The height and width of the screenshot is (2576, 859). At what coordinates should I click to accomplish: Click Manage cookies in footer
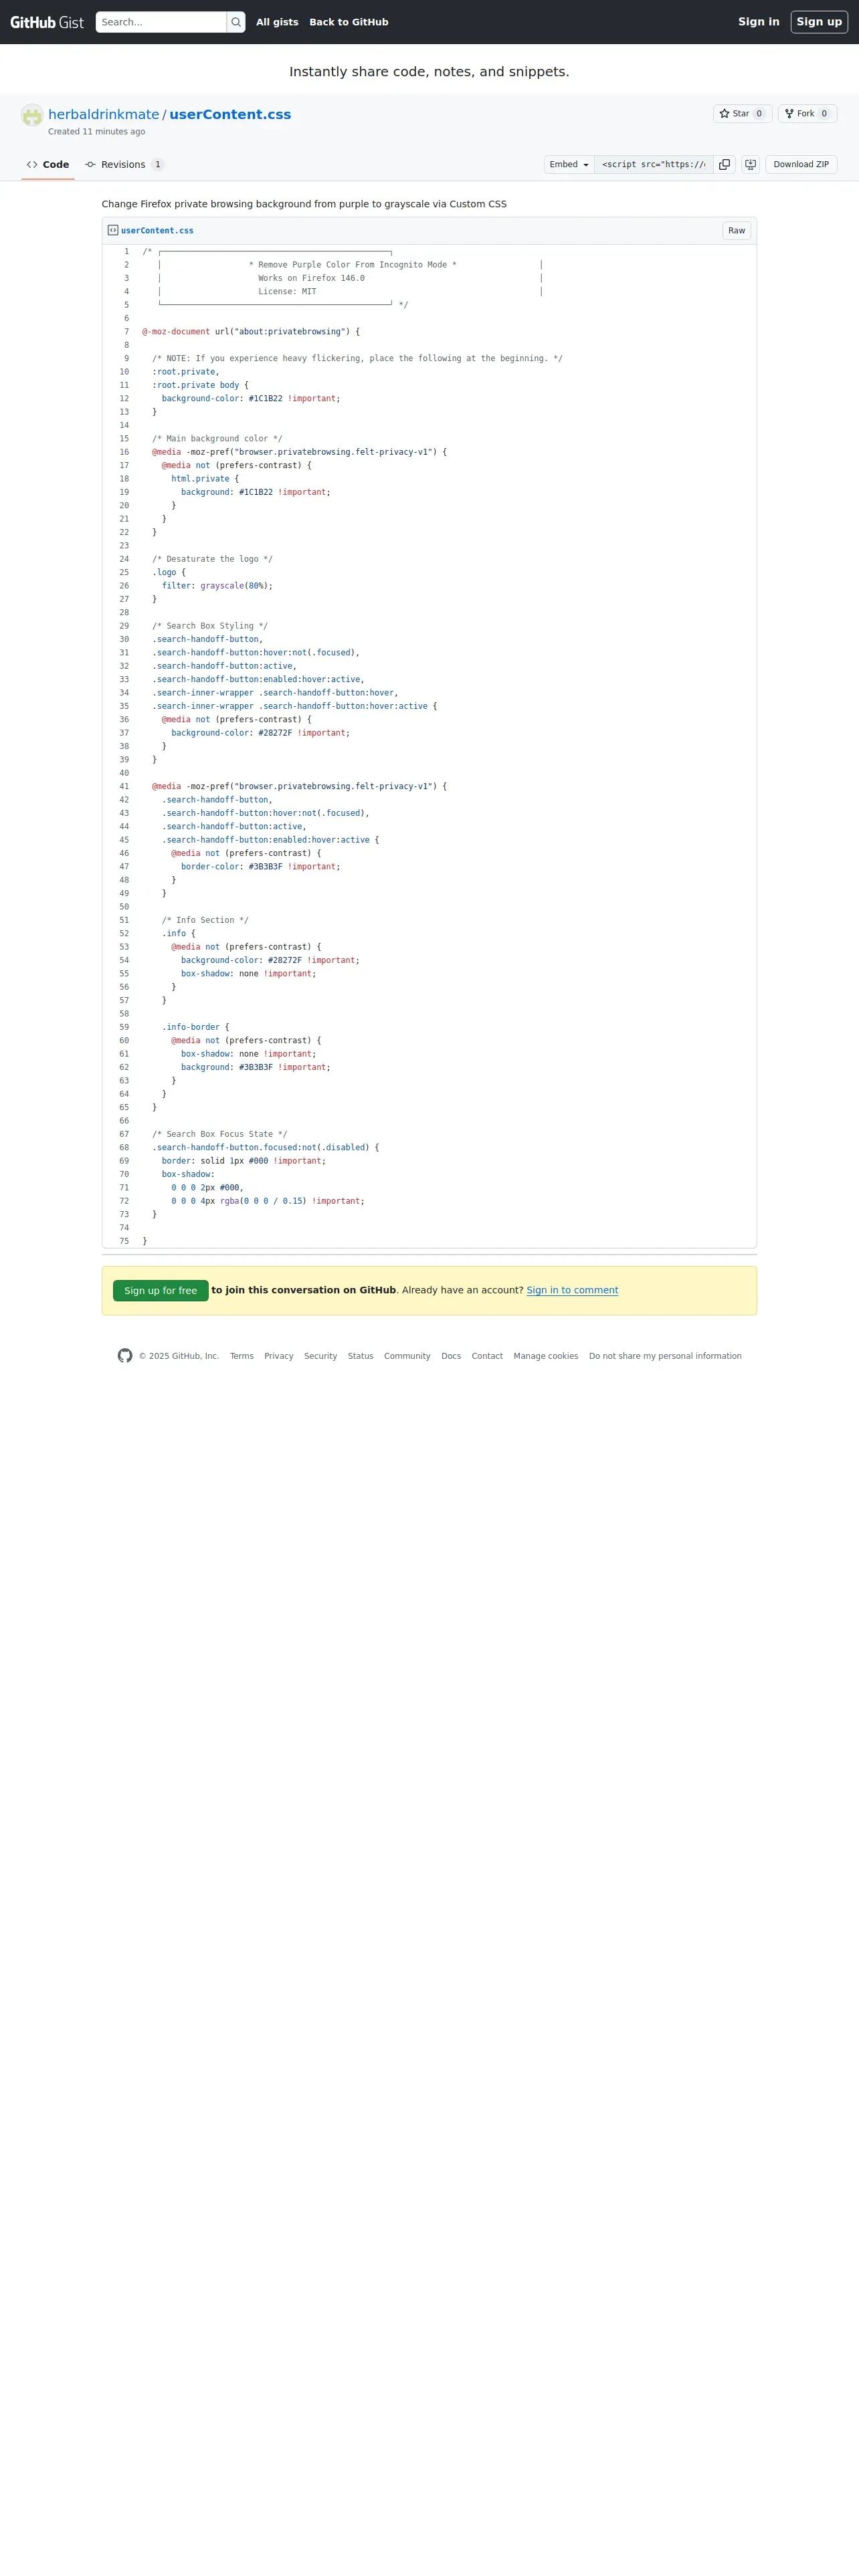(x=546, y=1357)
